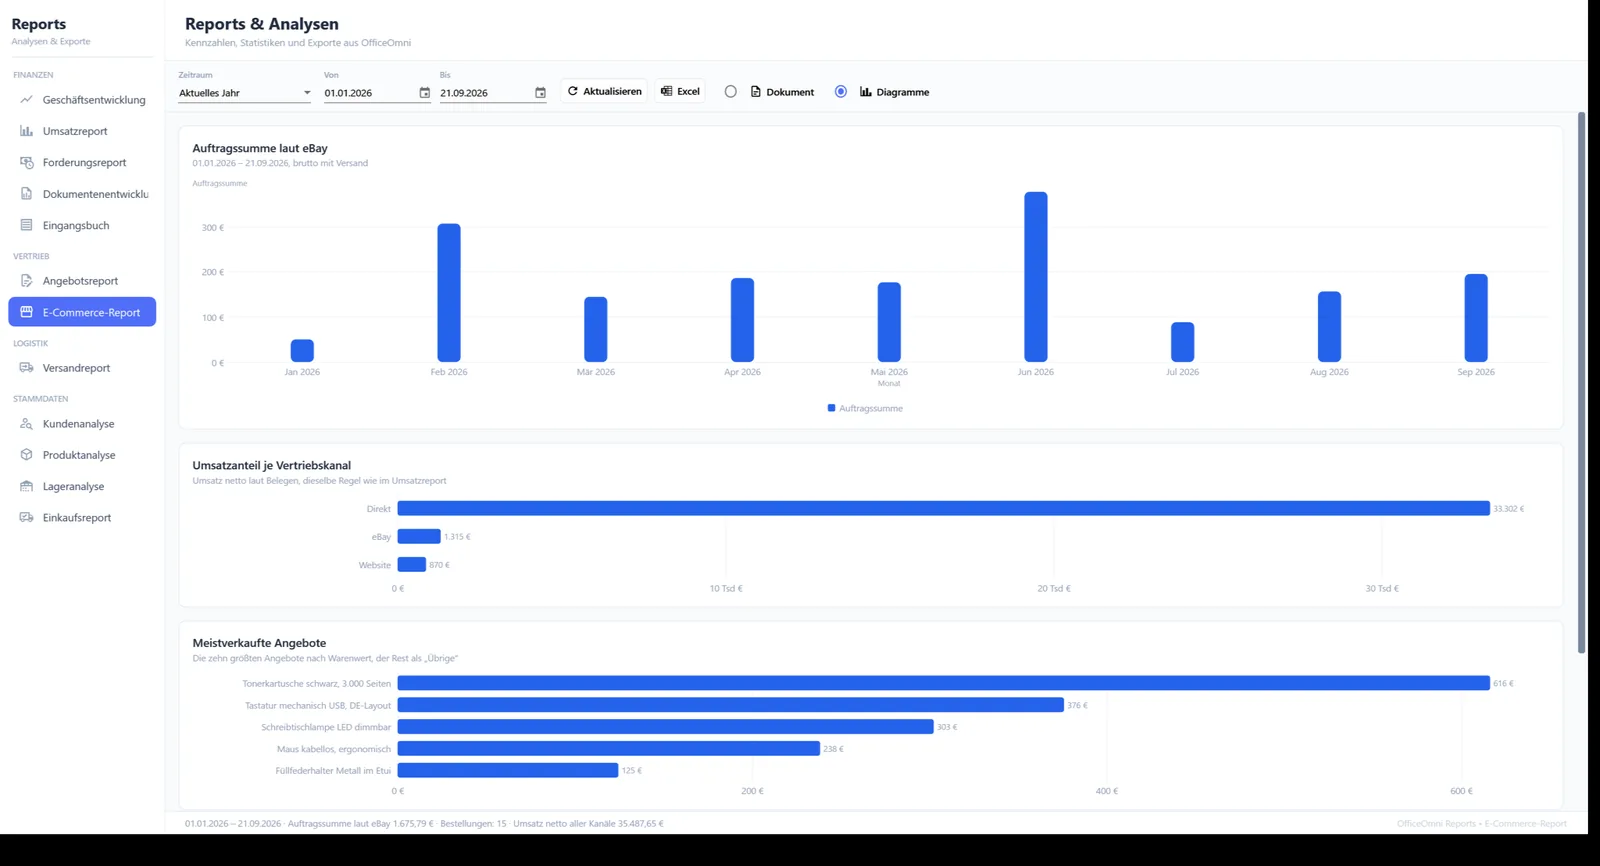Click the E-Commerce-Report shop icon

(x=27, y=312)
